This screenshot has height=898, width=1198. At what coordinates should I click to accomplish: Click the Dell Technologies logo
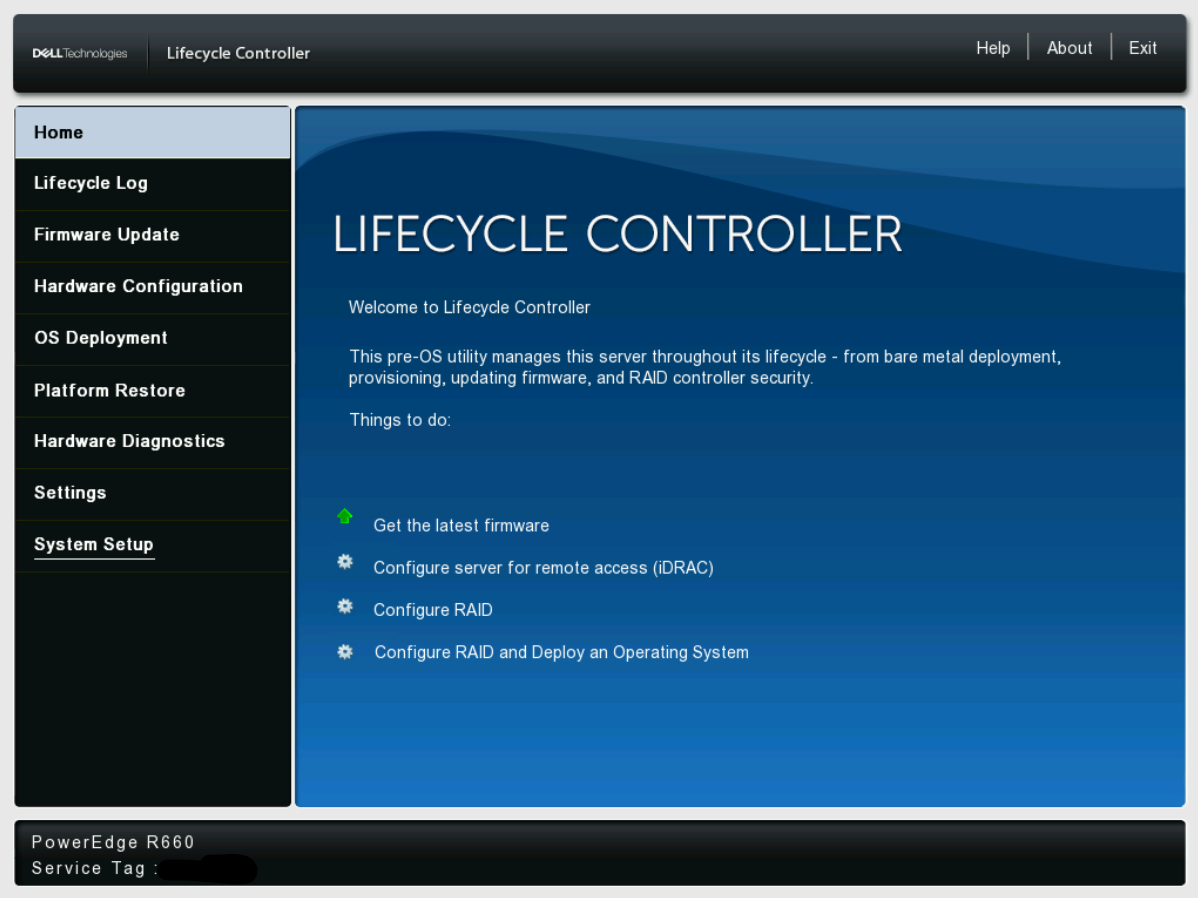[x=79, y=53]
